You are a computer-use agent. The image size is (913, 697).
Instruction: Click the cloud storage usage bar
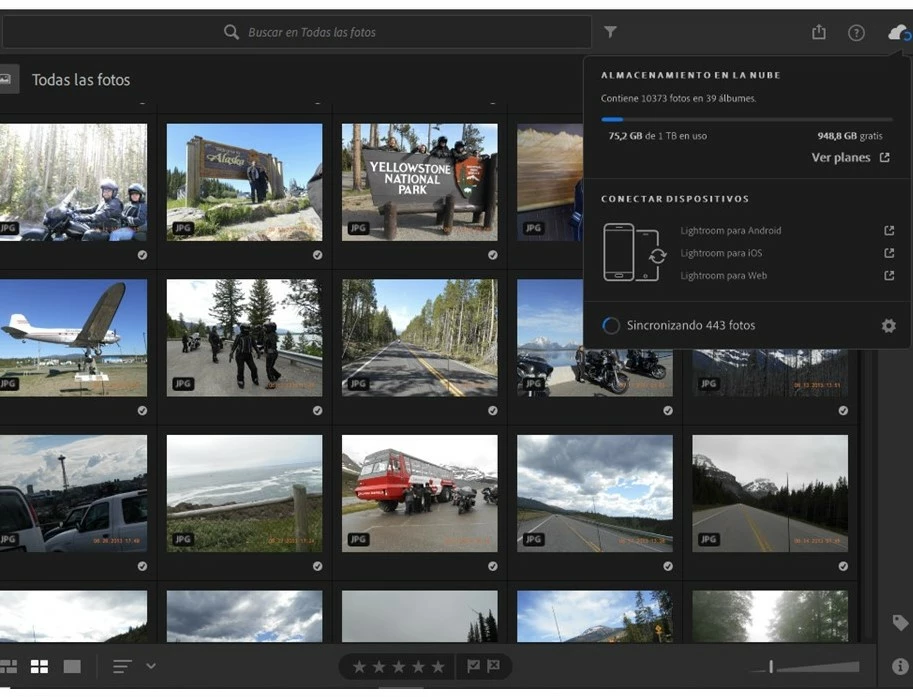746,119
